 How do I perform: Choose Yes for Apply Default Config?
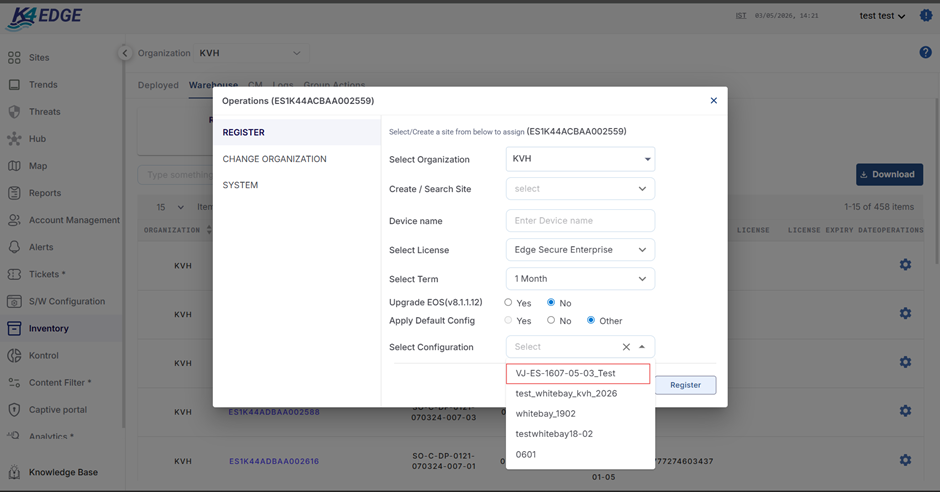508,321
